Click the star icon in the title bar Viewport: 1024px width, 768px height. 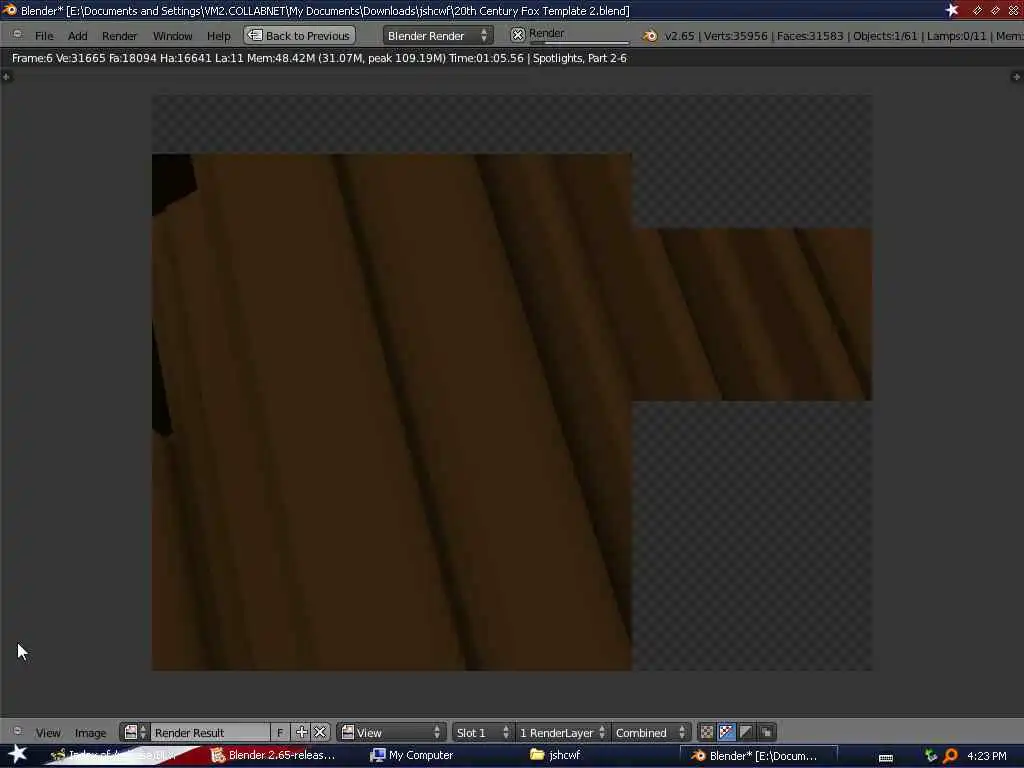pos(952,10)
